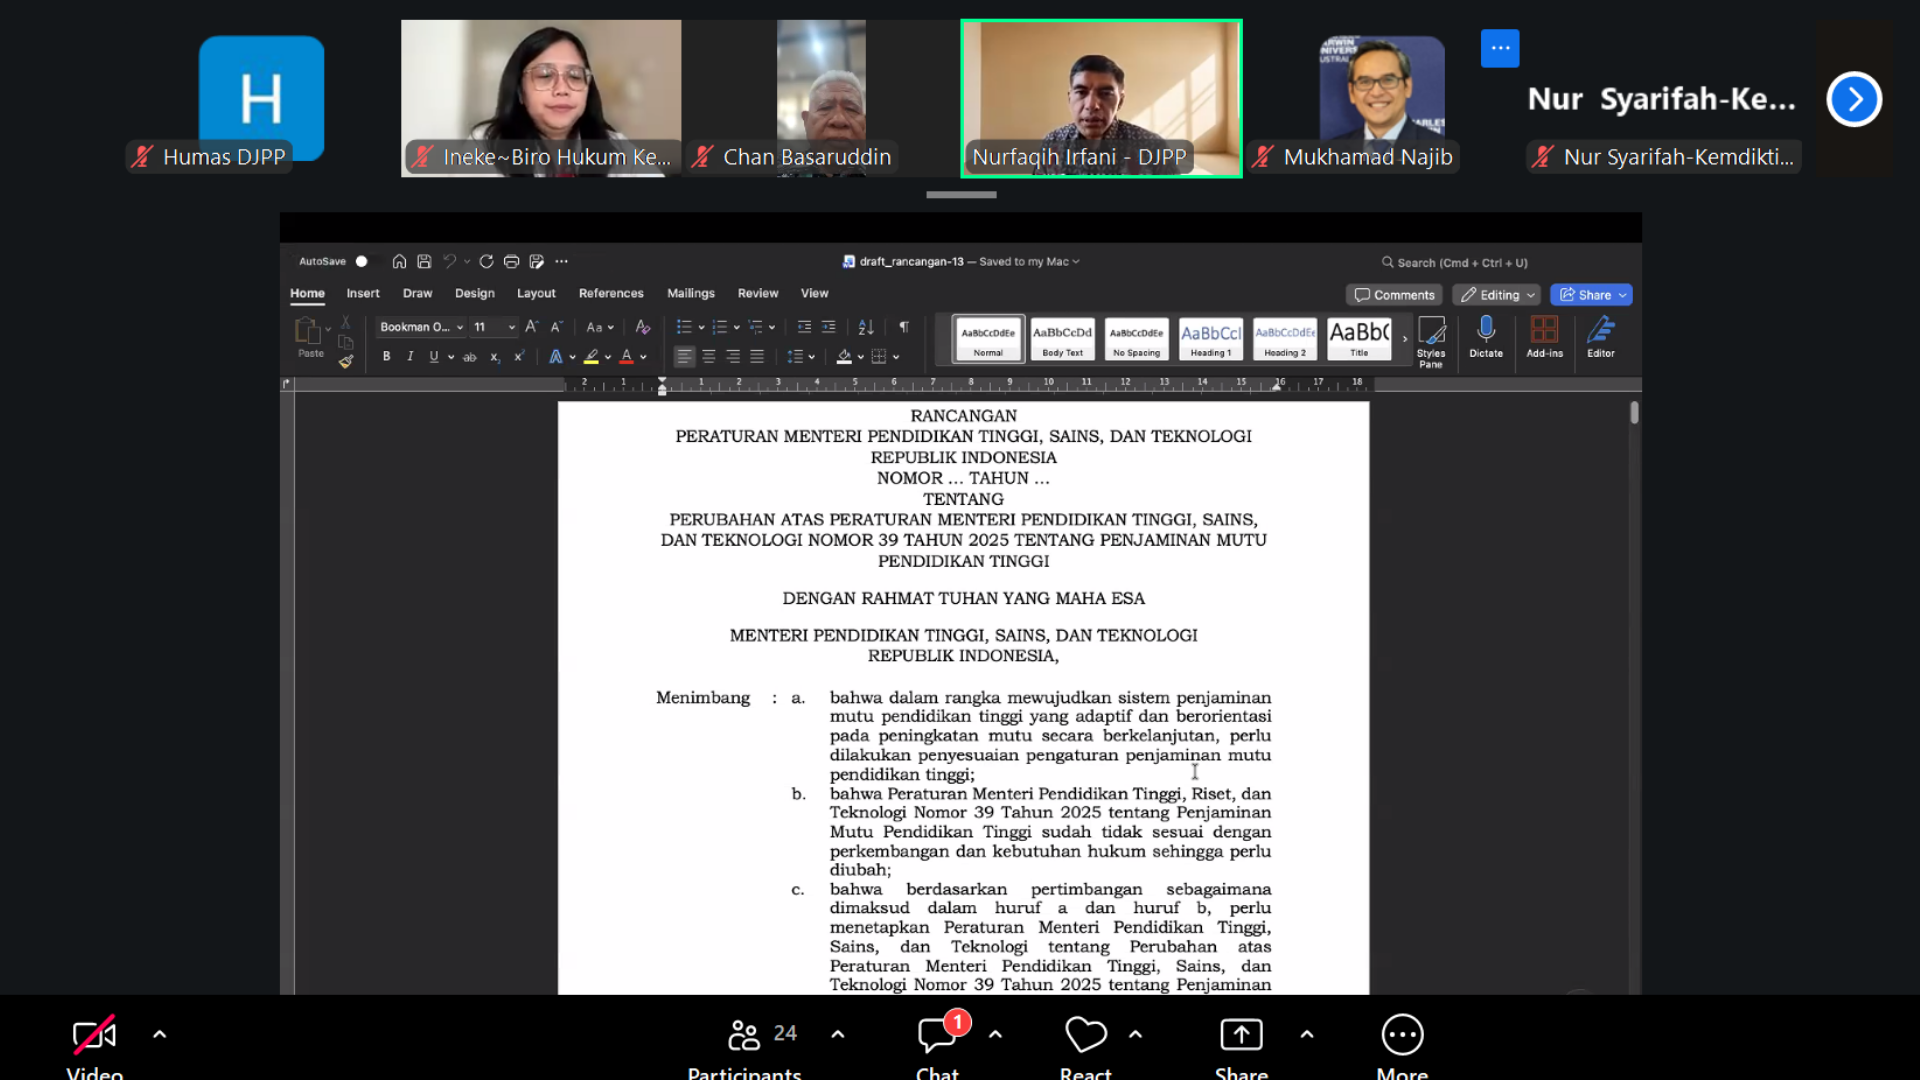Image resolution: width=1920 pixels, height=1080 pixels.
Task: Apply yellow text highlight color
Action: pos(591,357)
